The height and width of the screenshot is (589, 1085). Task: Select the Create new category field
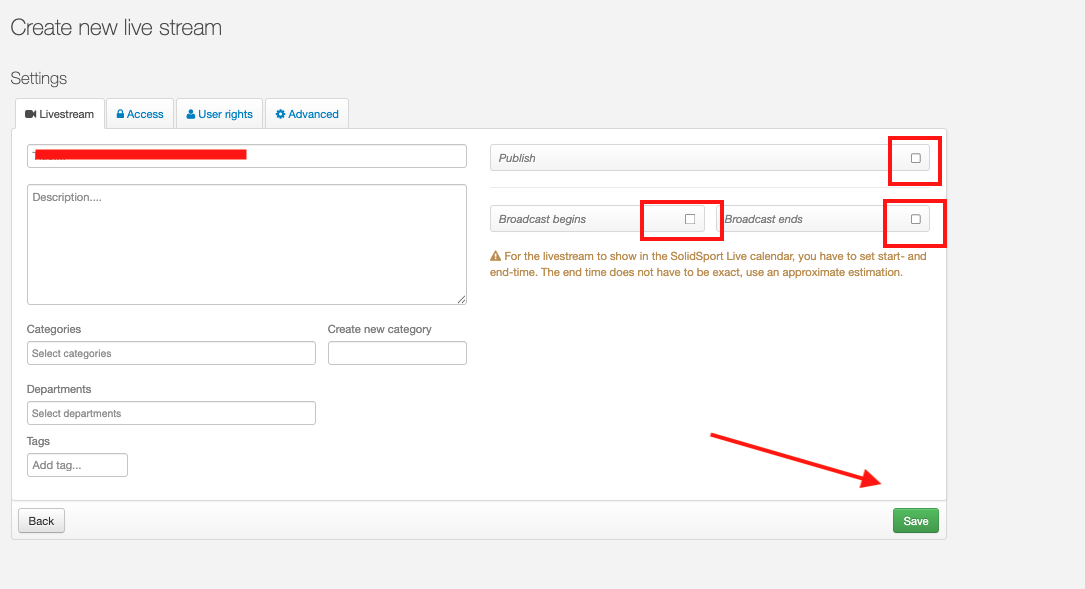397,353
